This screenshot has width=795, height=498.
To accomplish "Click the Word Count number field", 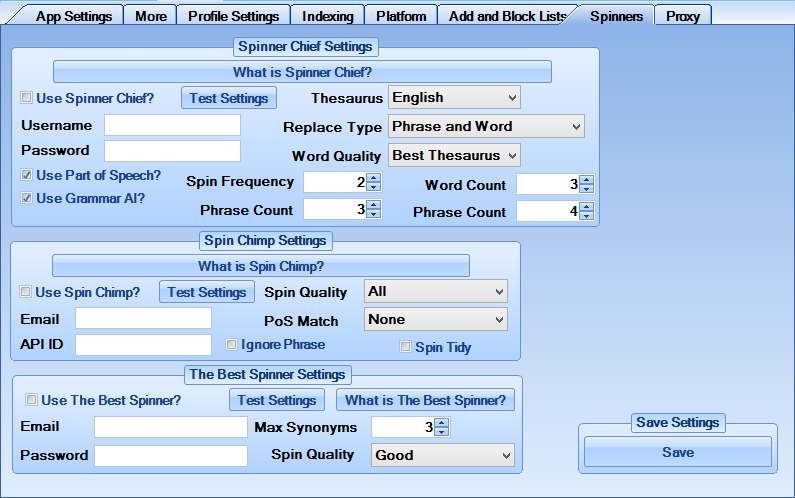I will 548,184.
